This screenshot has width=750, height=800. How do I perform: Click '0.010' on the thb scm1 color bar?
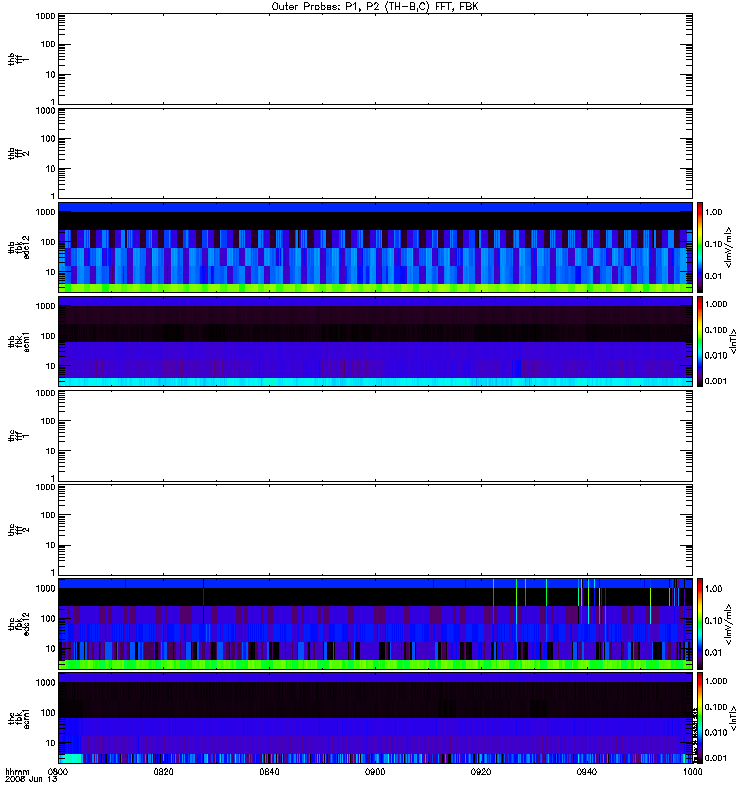(716, 356)
